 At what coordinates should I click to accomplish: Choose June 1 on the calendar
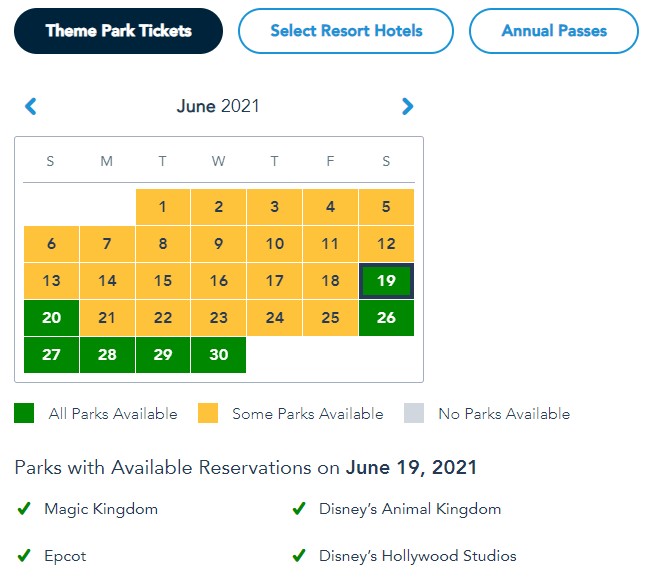163,207
